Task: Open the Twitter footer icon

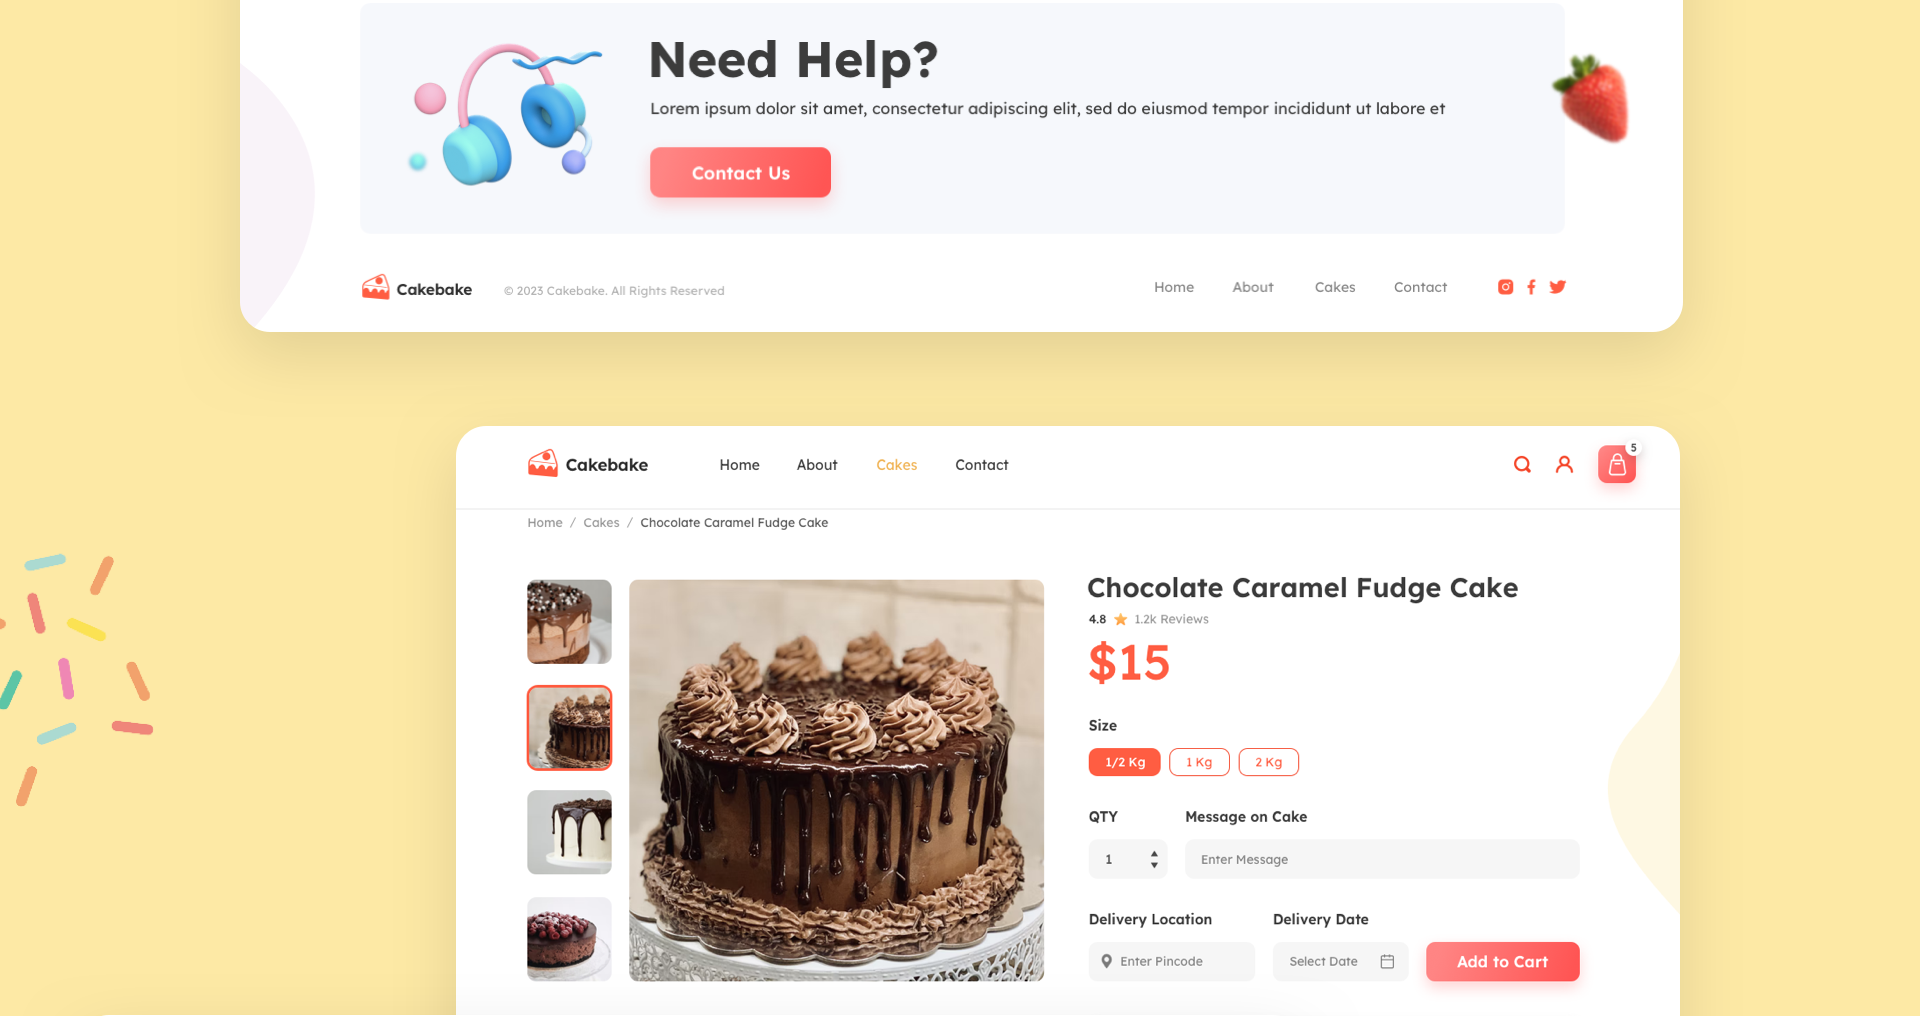Action: point(1557,287)
